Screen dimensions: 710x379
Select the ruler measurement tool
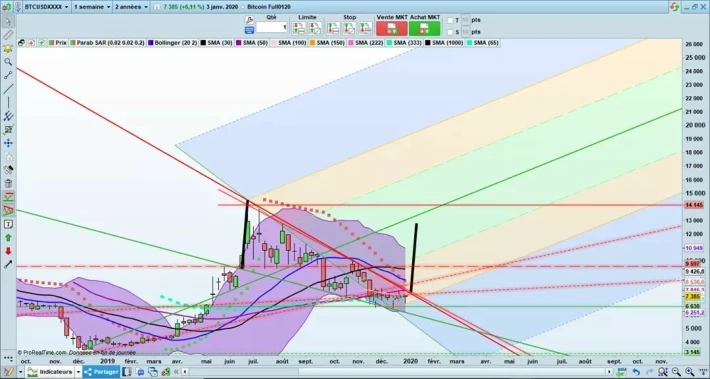8,35
